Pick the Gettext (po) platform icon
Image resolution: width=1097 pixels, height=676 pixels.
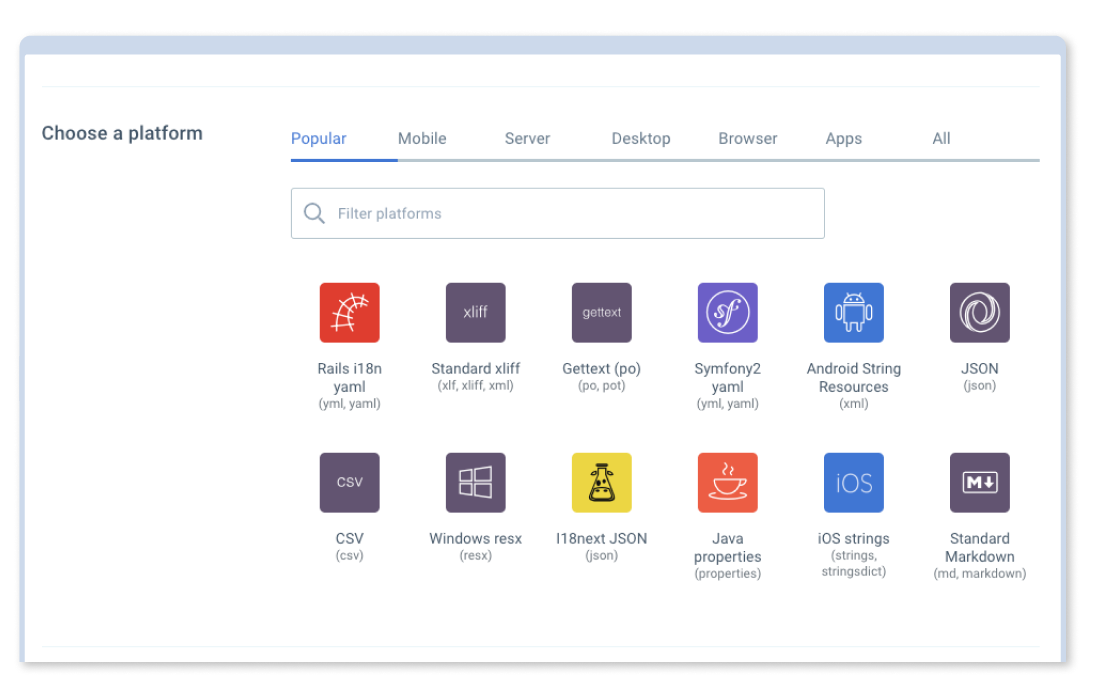[x=602, y=313]
